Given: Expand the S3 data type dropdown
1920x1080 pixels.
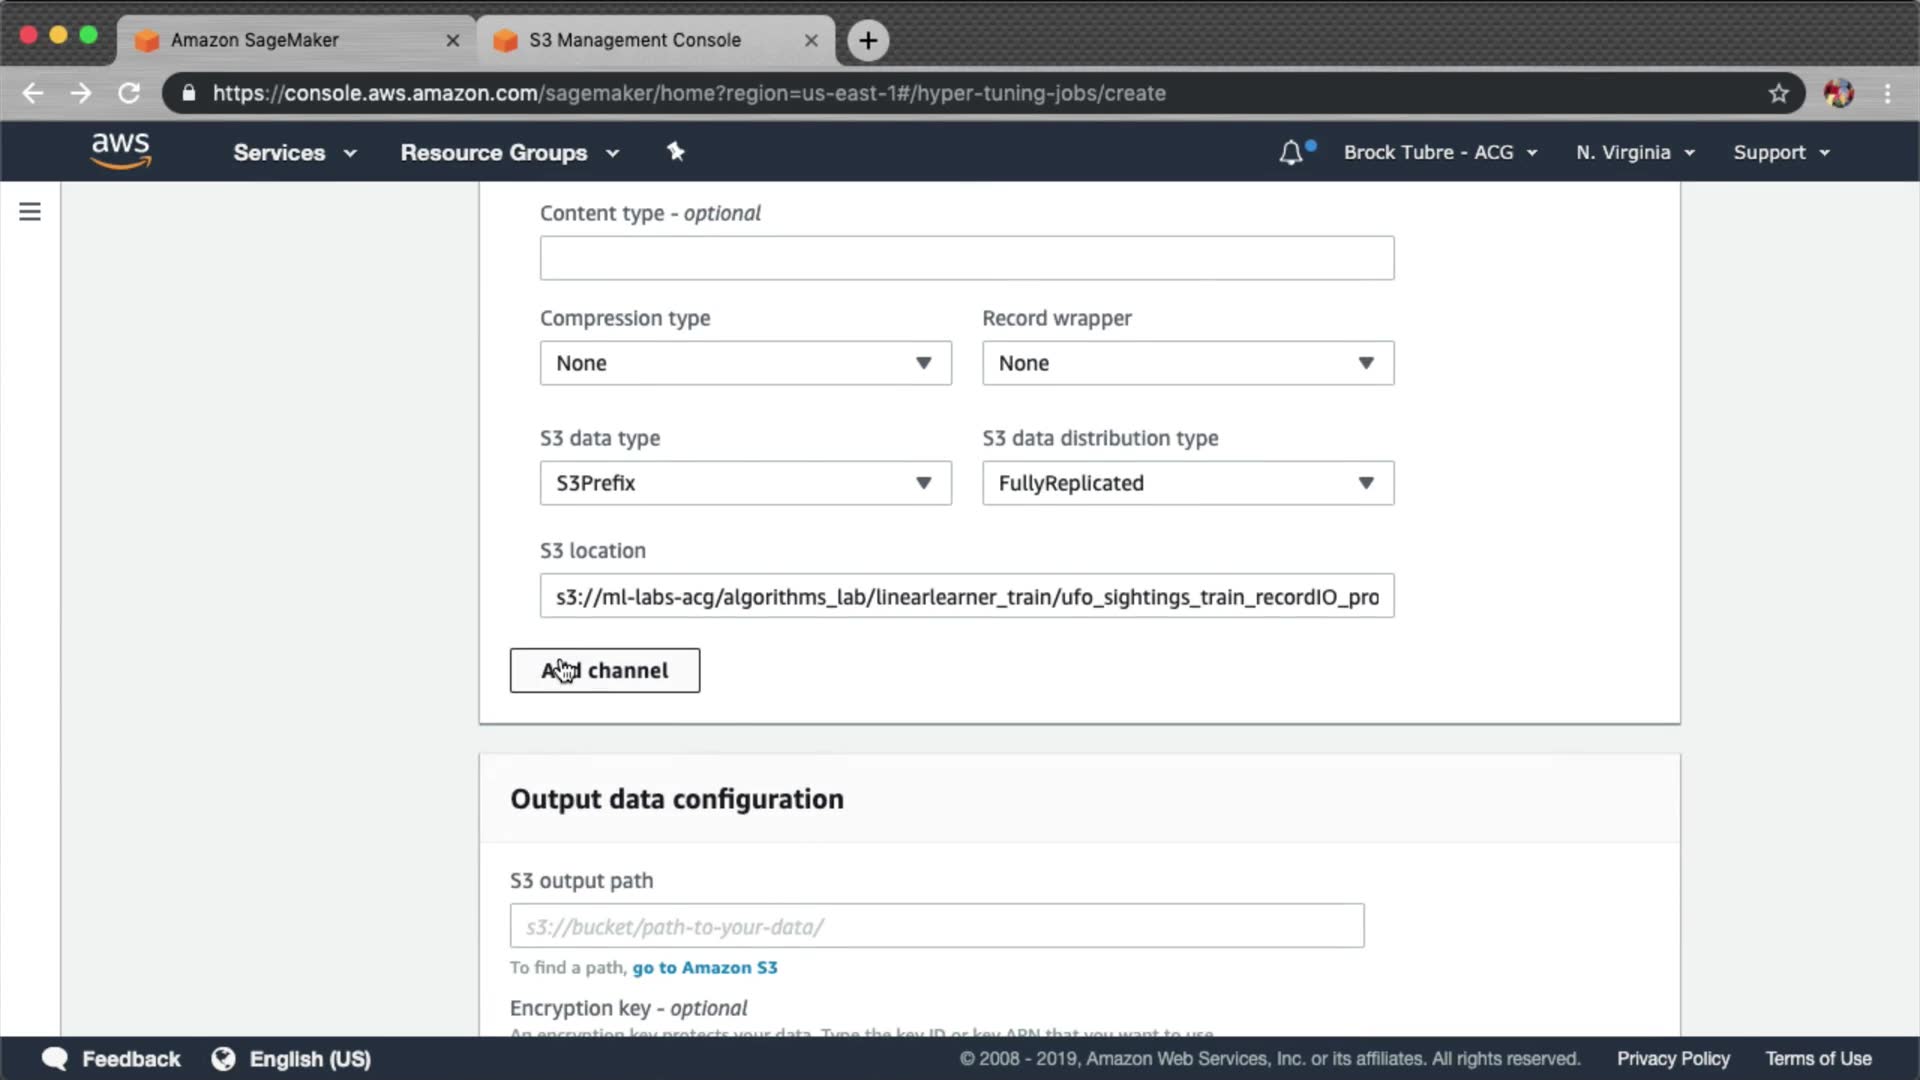Looking at the screenshot, I should (x=745, y=483).
